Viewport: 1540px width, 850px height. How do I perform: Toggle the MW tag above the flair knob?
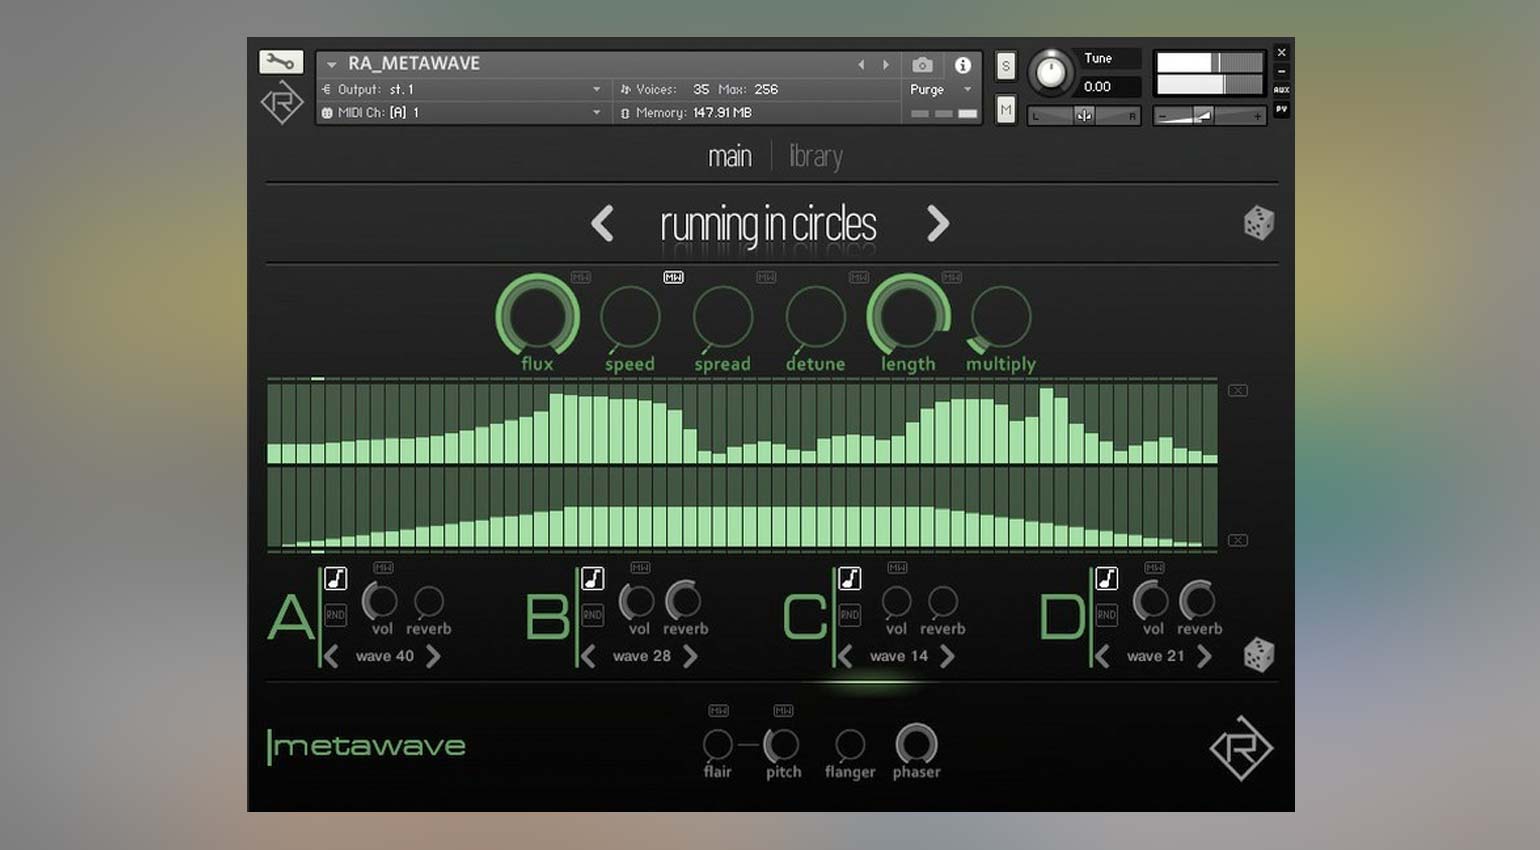pyautogui.click(x=718, y=710)
